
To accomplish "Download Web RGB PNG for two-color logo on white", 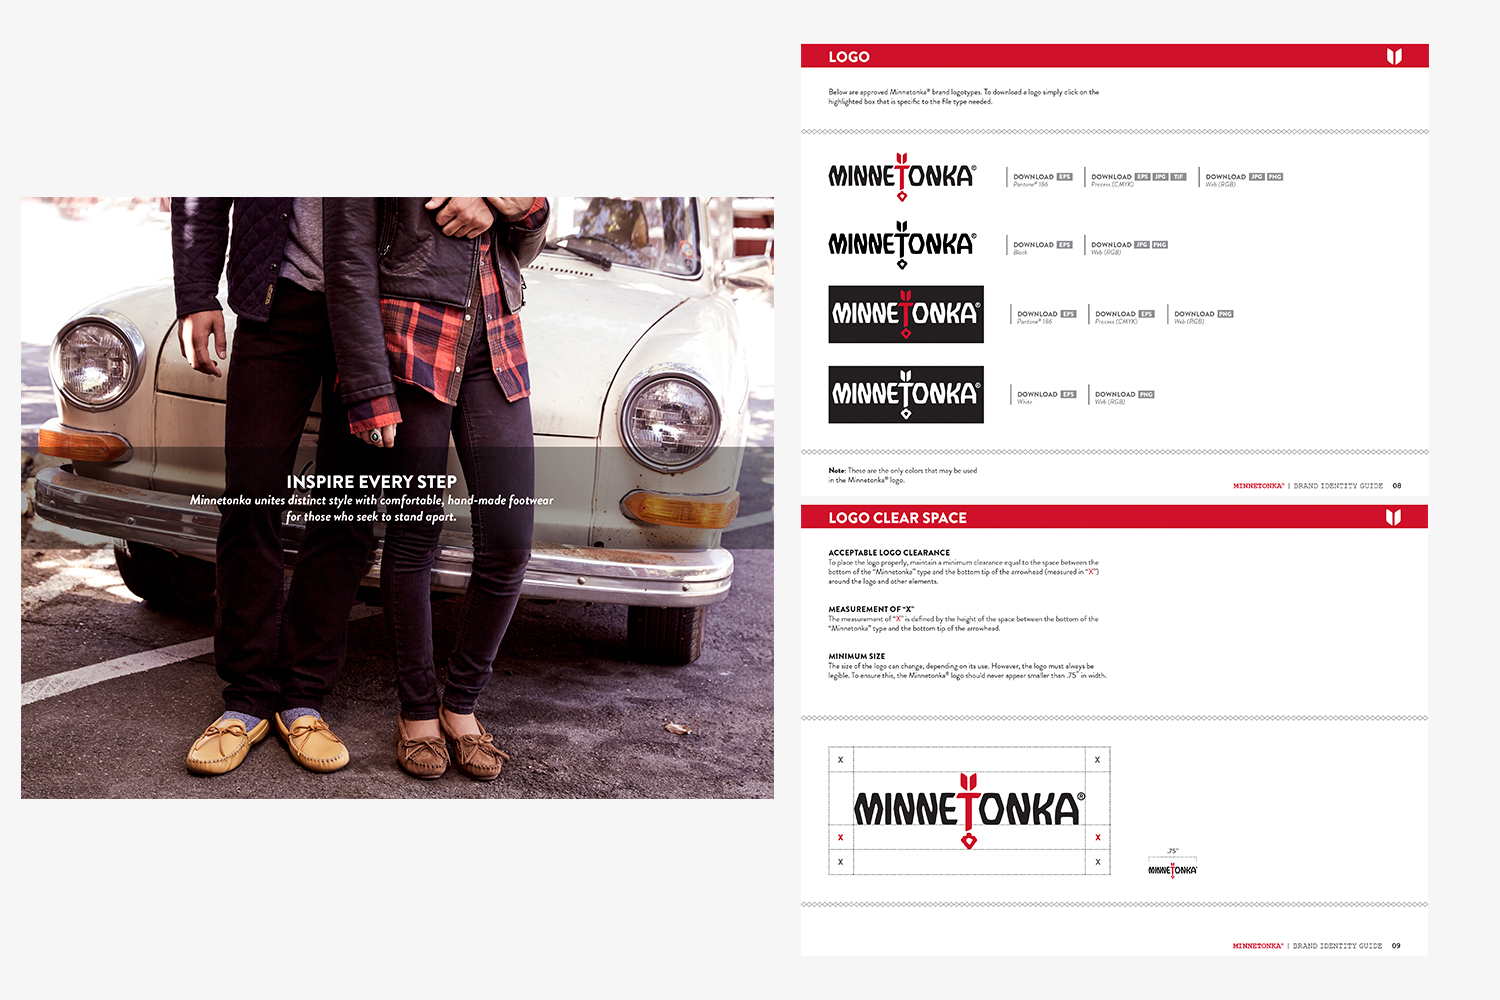I will click(x=1275, y=177).
